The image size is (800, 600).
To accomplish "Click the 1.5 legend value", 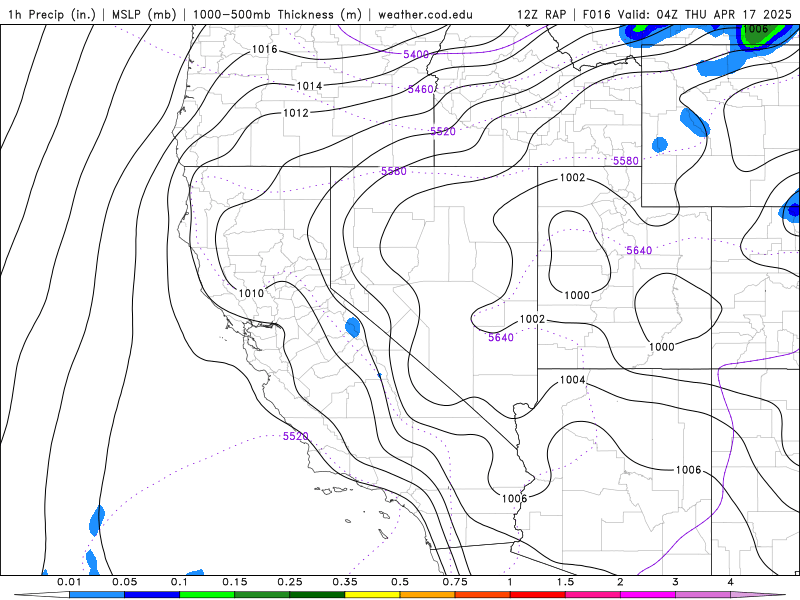I will pyautogui.click(x=565, y=582).
